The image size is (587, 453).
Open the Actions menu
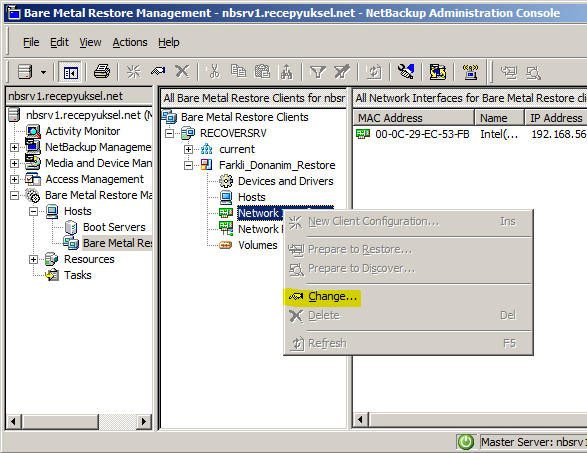click(x=130, y=42)
